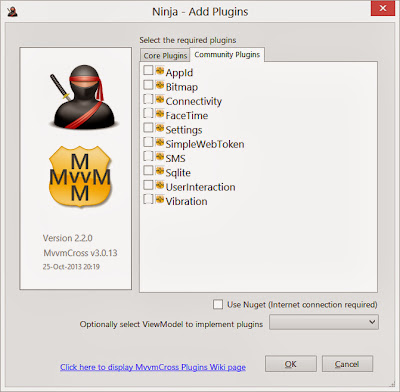Viewport: 400px width, 392px height.
Task: Tick the Settings plugin checkbox
Action: [148, 128]
